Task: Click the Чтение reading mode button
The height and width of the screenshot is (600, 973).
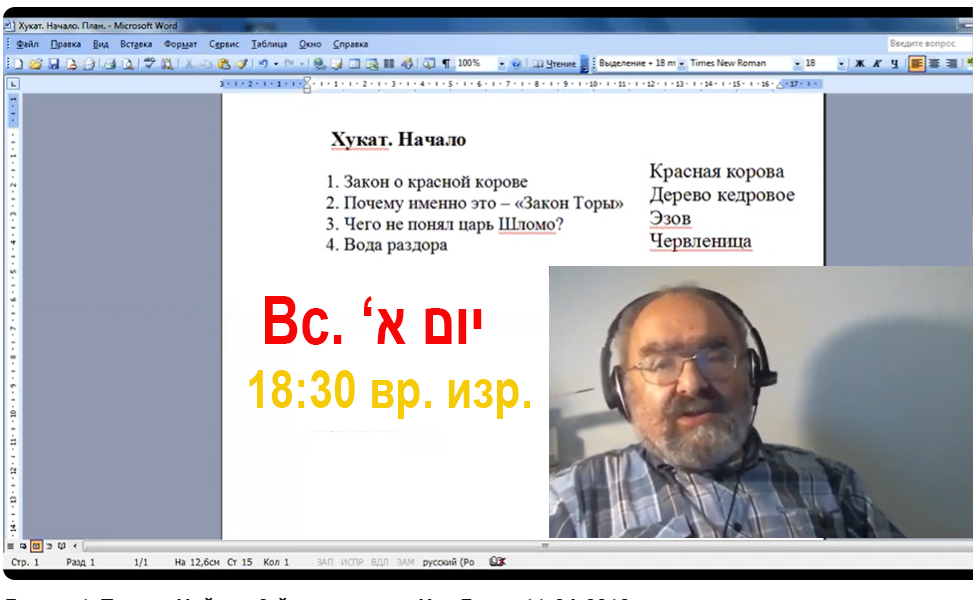Action: [555, 63]
